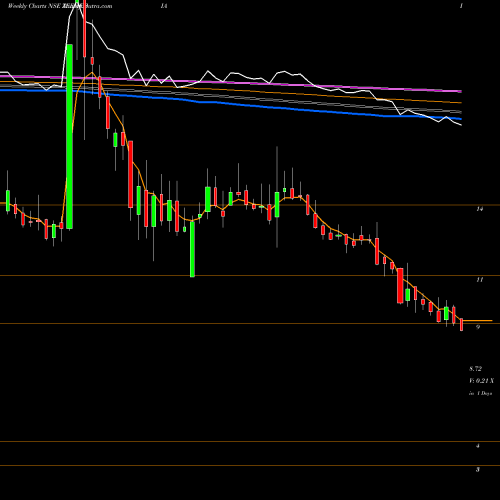
Task: Click the price axis label '9'
Action: tap(478, 327)
